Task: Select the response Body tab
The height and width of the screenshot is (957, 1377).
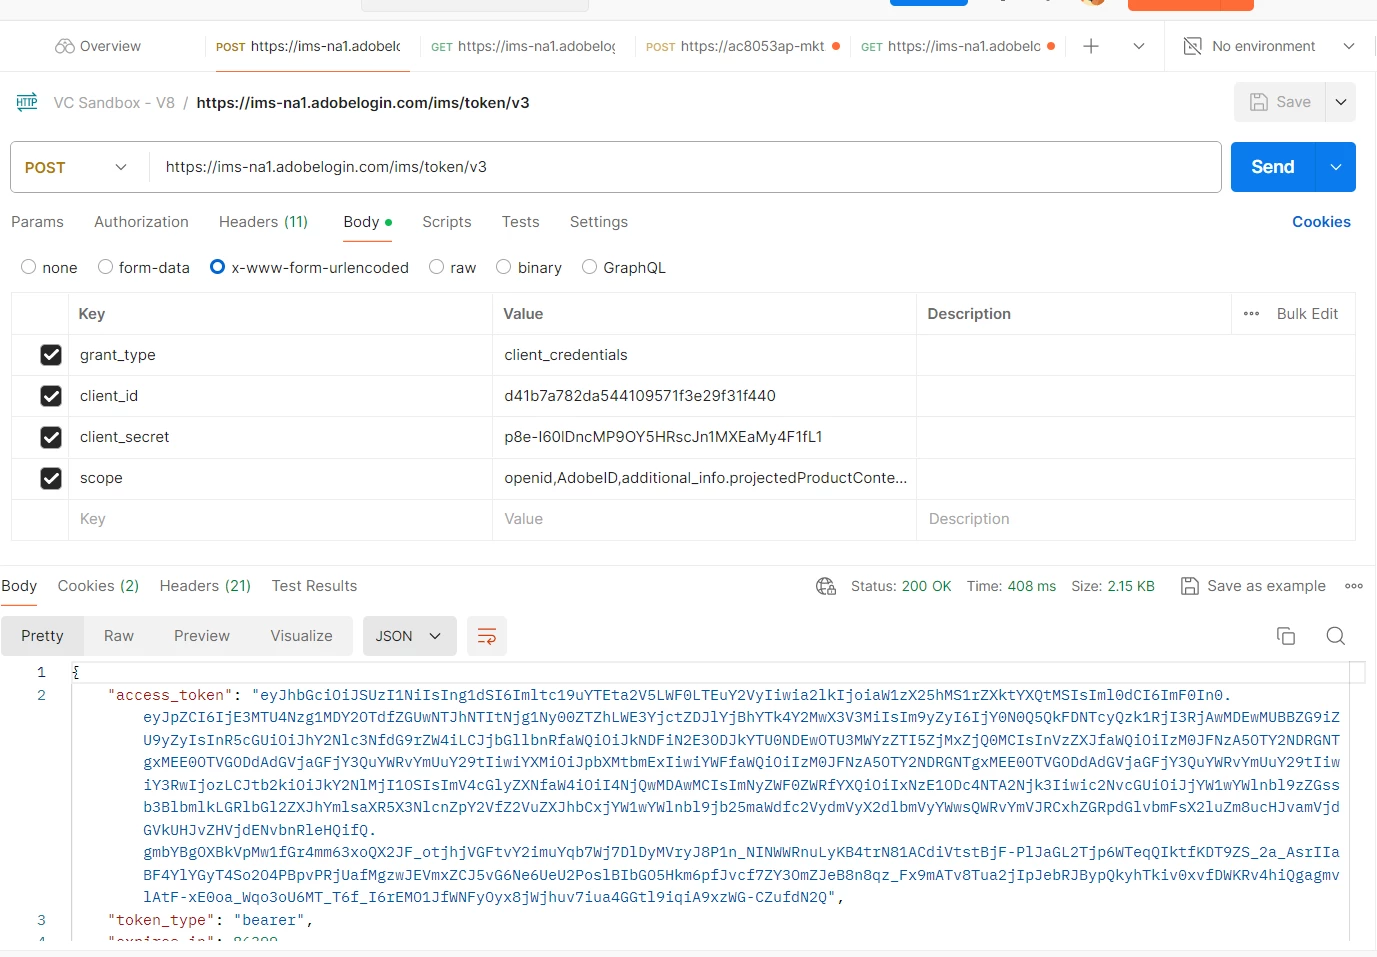Action: coord(19,586)
